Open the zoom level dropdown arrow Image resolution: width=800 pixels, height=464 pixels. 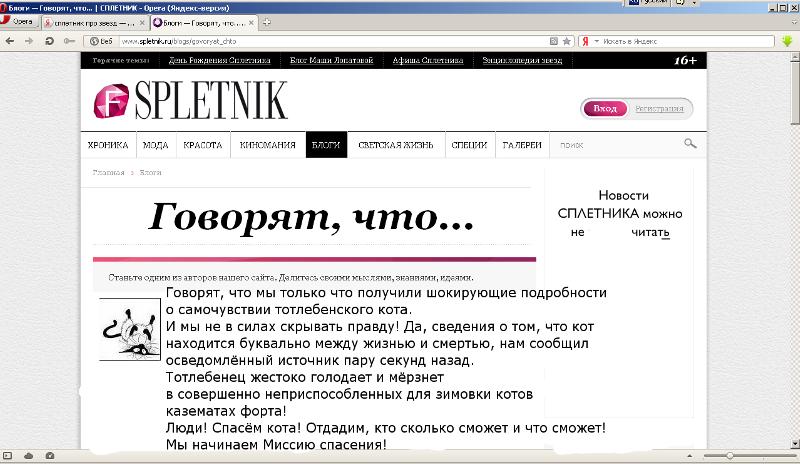pos(690,456)
